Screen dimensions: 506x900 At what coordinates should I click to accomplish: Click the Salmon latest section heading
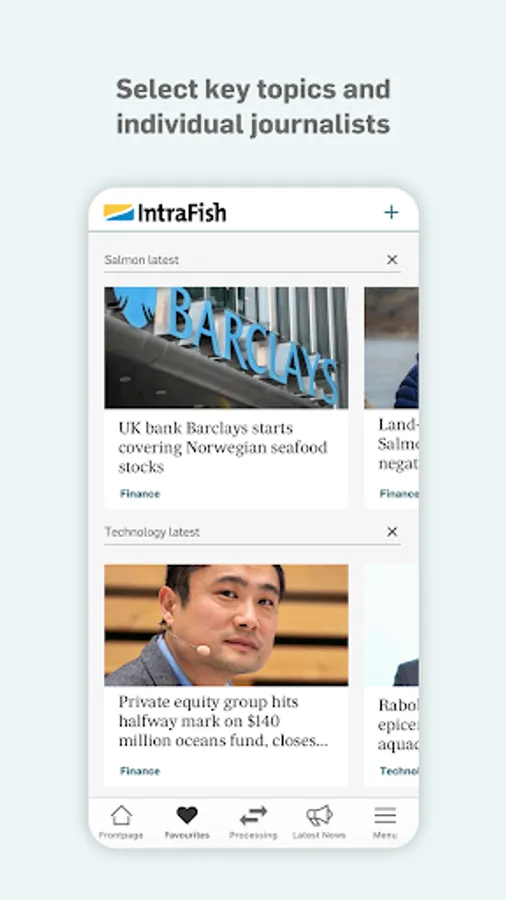[142, 260]
